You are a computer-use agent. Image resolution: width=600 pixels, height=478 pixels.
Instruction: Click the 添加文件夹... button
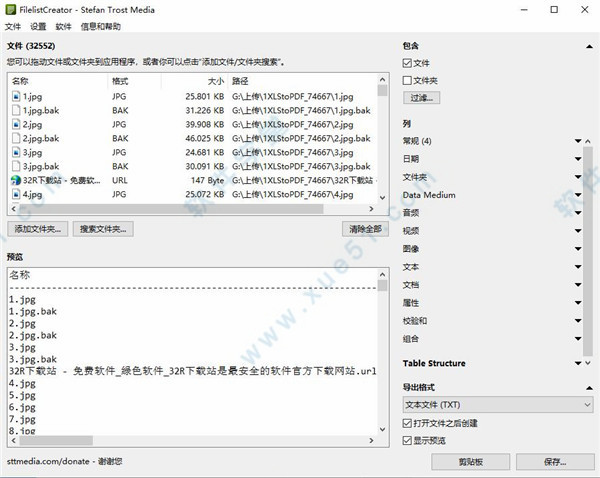coord(39,229)
